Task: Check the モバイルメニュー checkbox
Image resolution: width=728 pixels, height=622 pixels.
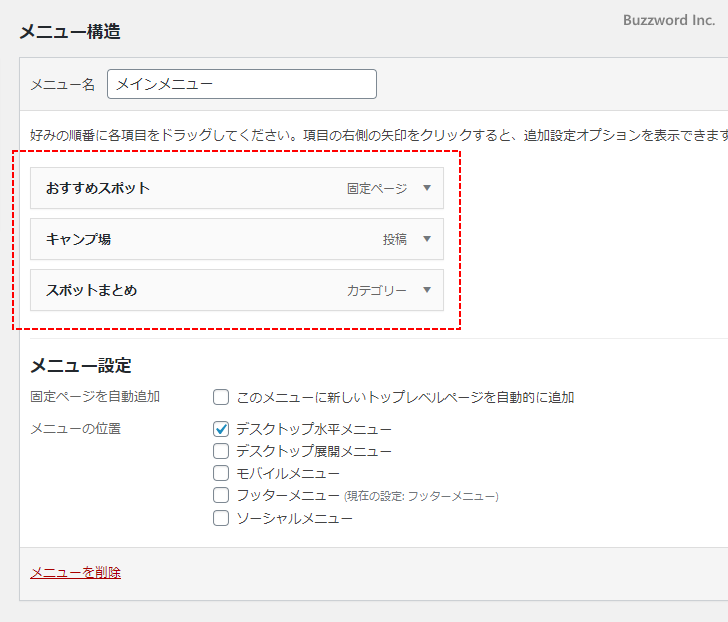Action: tap(221, 473)
